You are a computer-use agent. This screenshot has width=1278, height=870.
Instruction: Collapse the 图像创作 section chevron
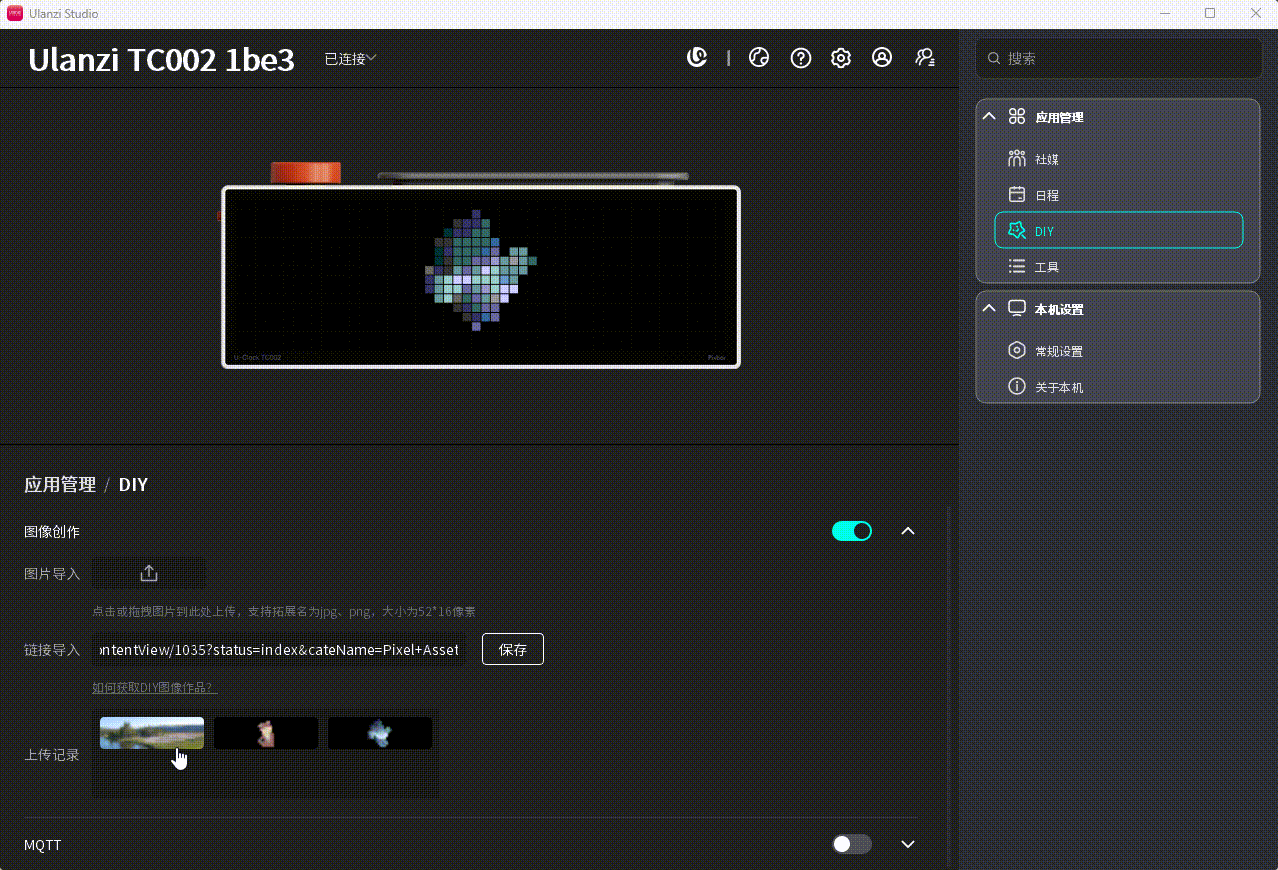(x=908, y=531)
